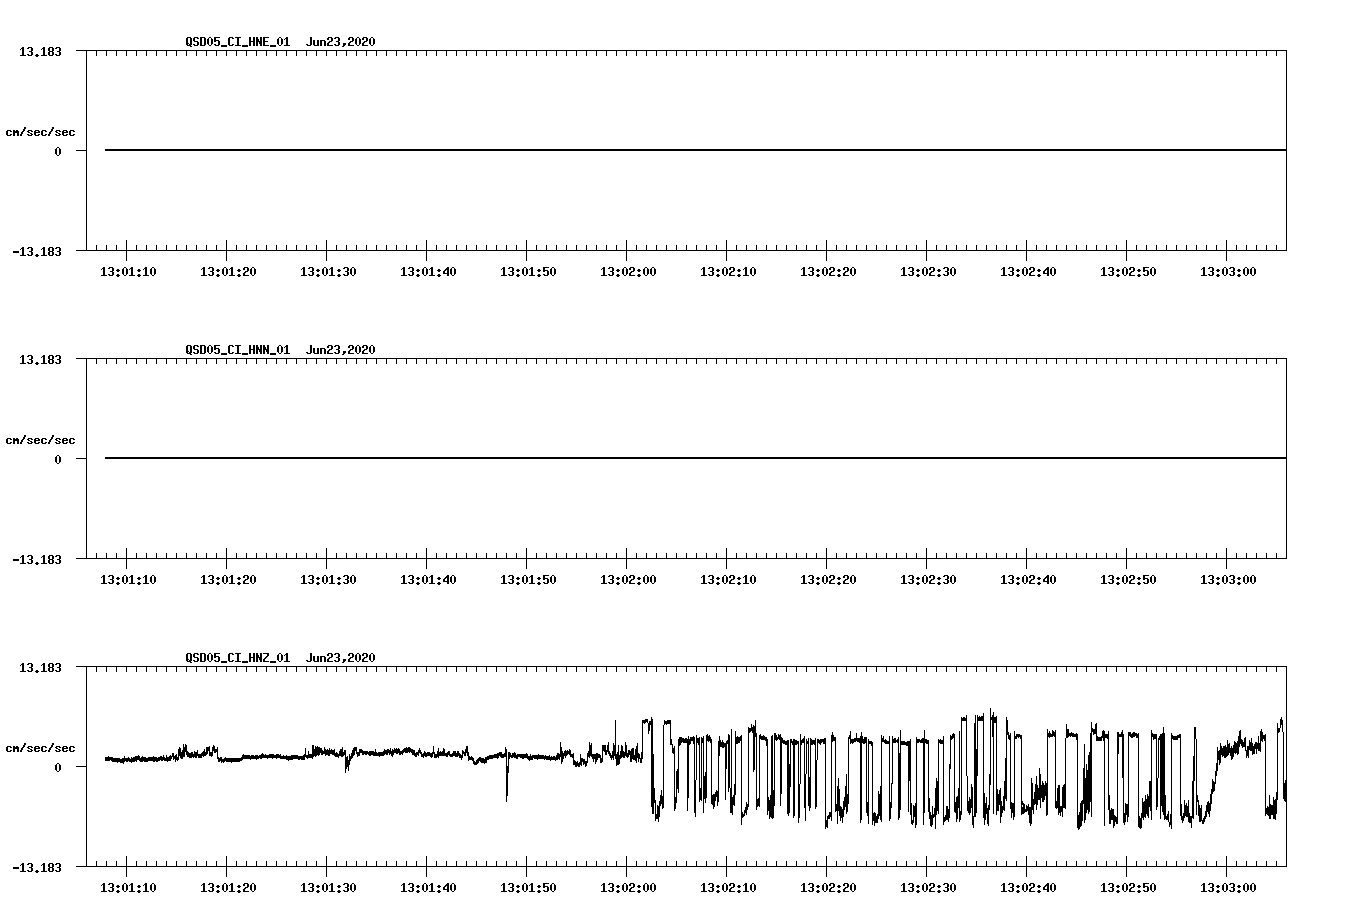This screenshot has width=1358, height=924.
Task: Click the Jun23,2020 date on HNN plot
Action: coord(341,350)
